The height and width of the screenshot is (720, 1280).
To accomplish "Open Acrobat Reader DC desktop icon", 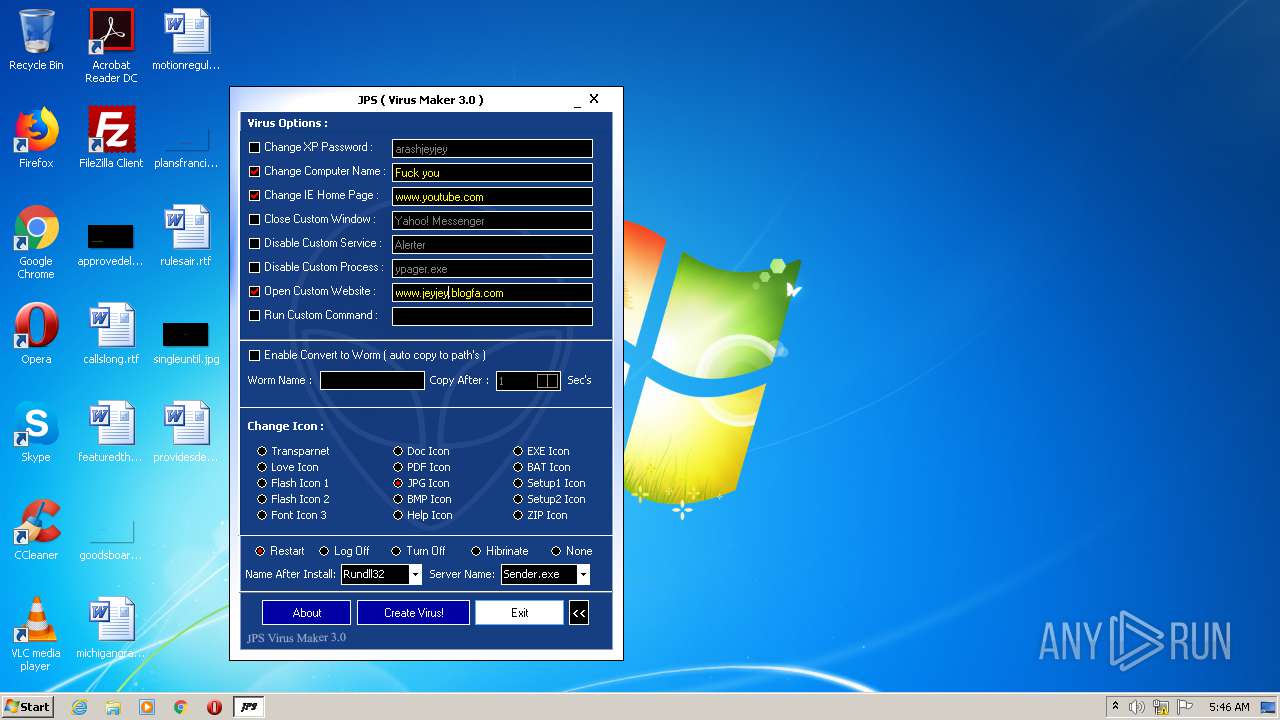I will click(111, 45).
